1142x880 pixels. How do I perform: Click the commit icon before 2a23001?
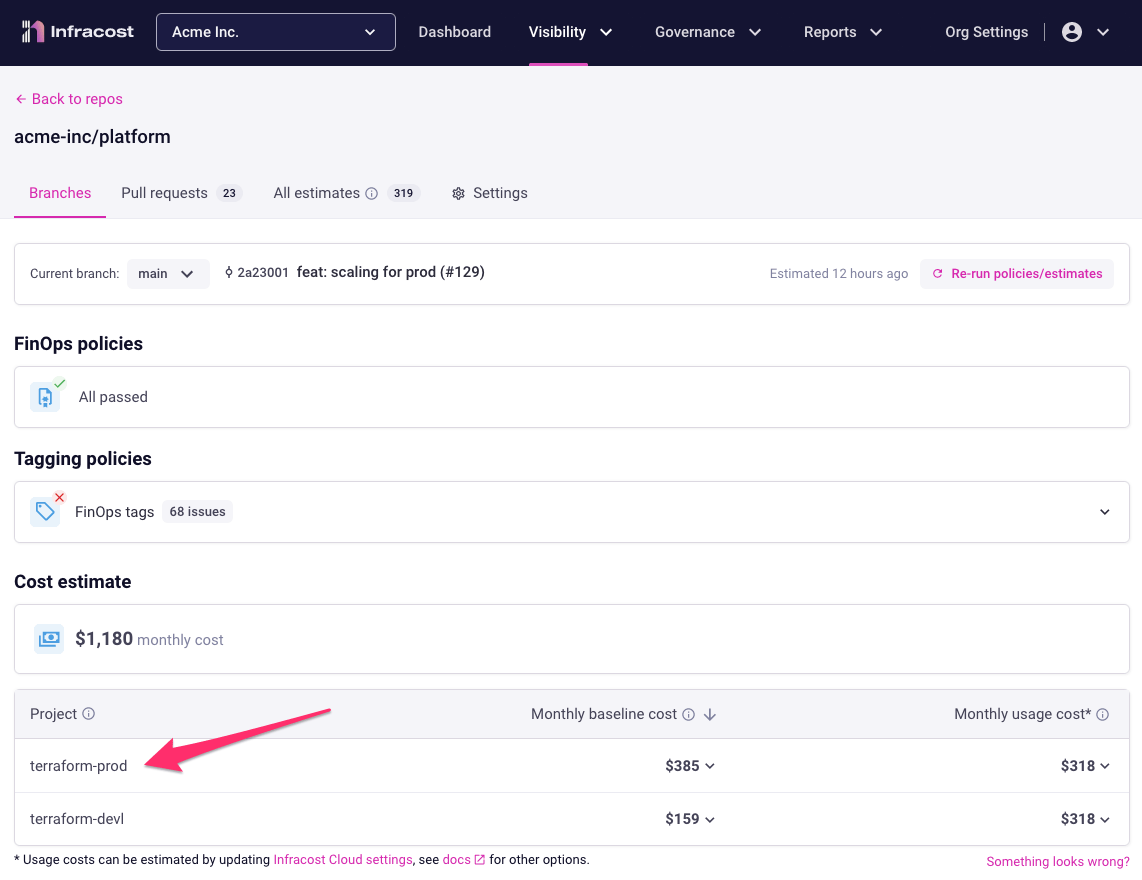(x=229, y=272)
